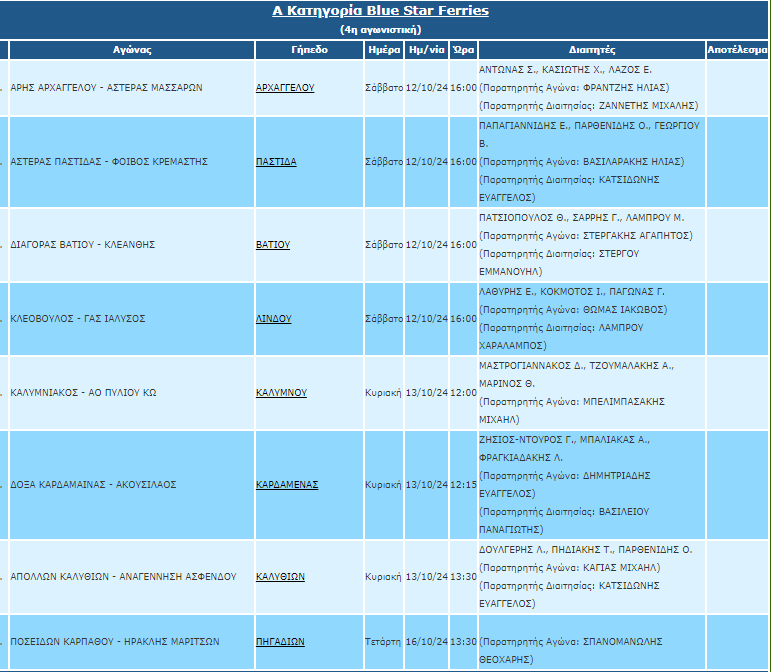Select the (4η αγωνιστική) subtitle text

pyautogui.click(x=381, y=29)
